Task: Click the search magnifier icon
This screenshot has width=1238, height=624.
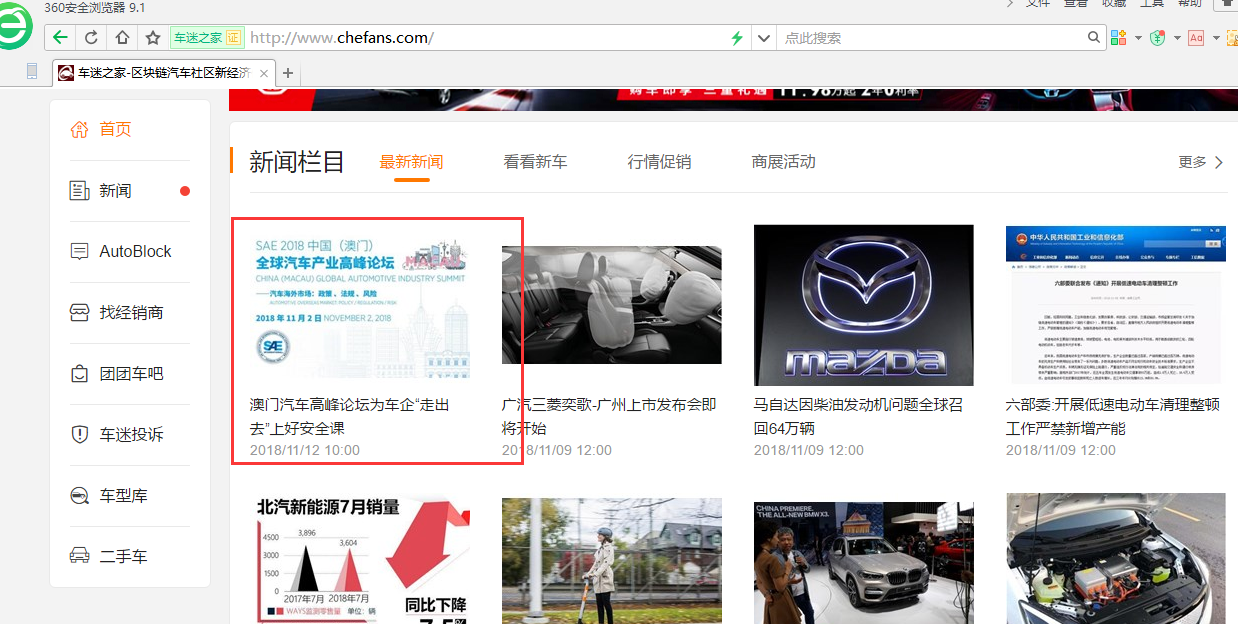Action: pyautogui.click(x=1094, y=38)
